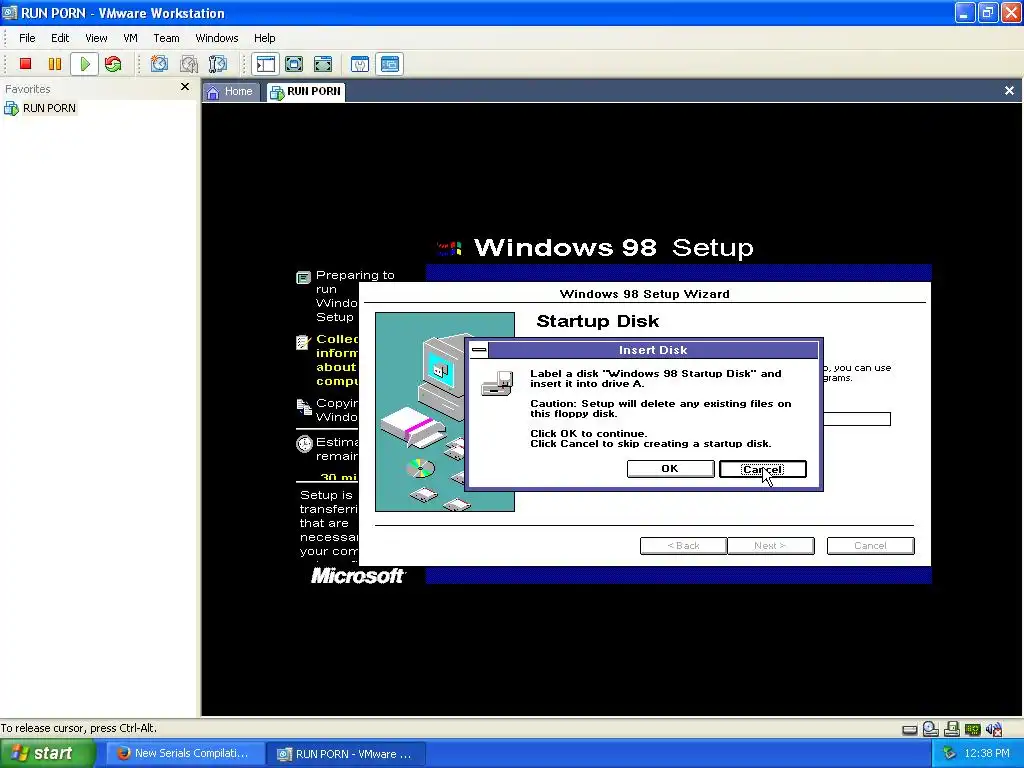Click the computer illustration in the wizard
1024x768 pixels.
pos(445,412)
